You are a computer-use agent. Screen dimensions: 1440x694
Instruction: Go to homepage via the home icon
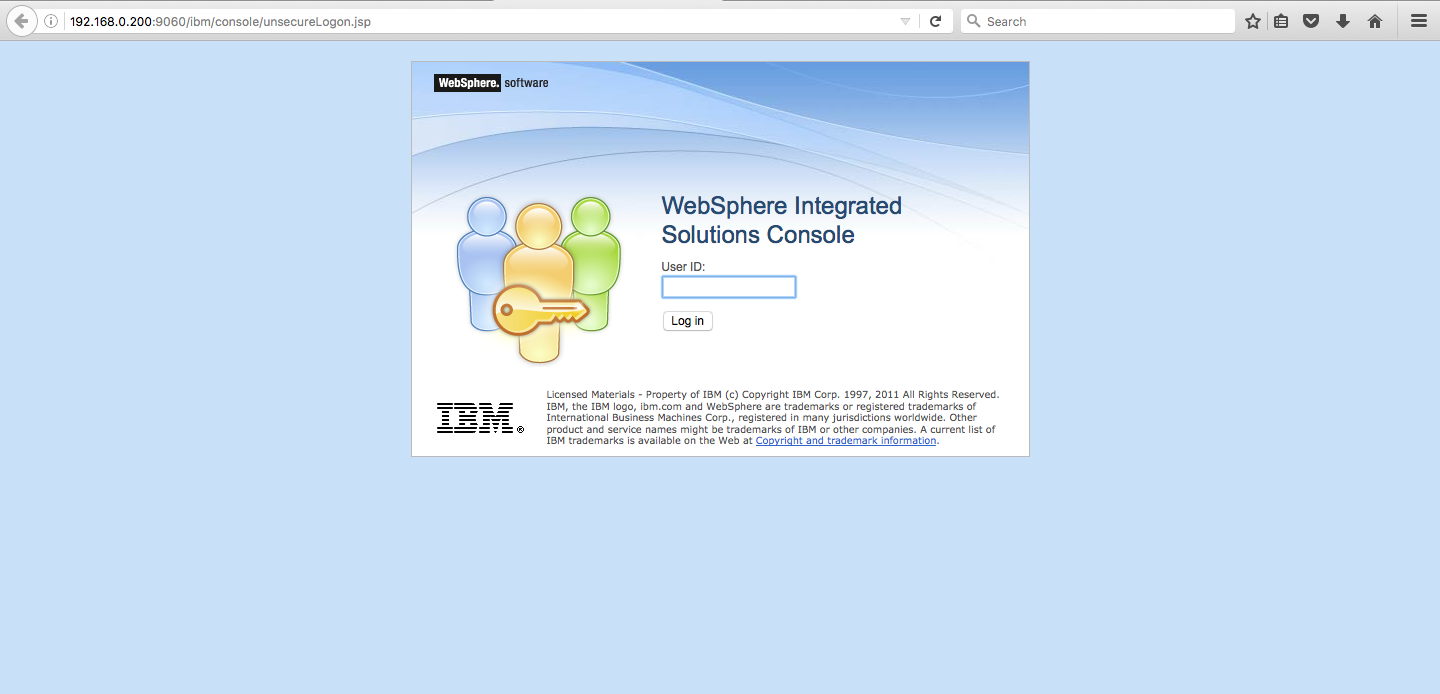(x=1375, y=20)
